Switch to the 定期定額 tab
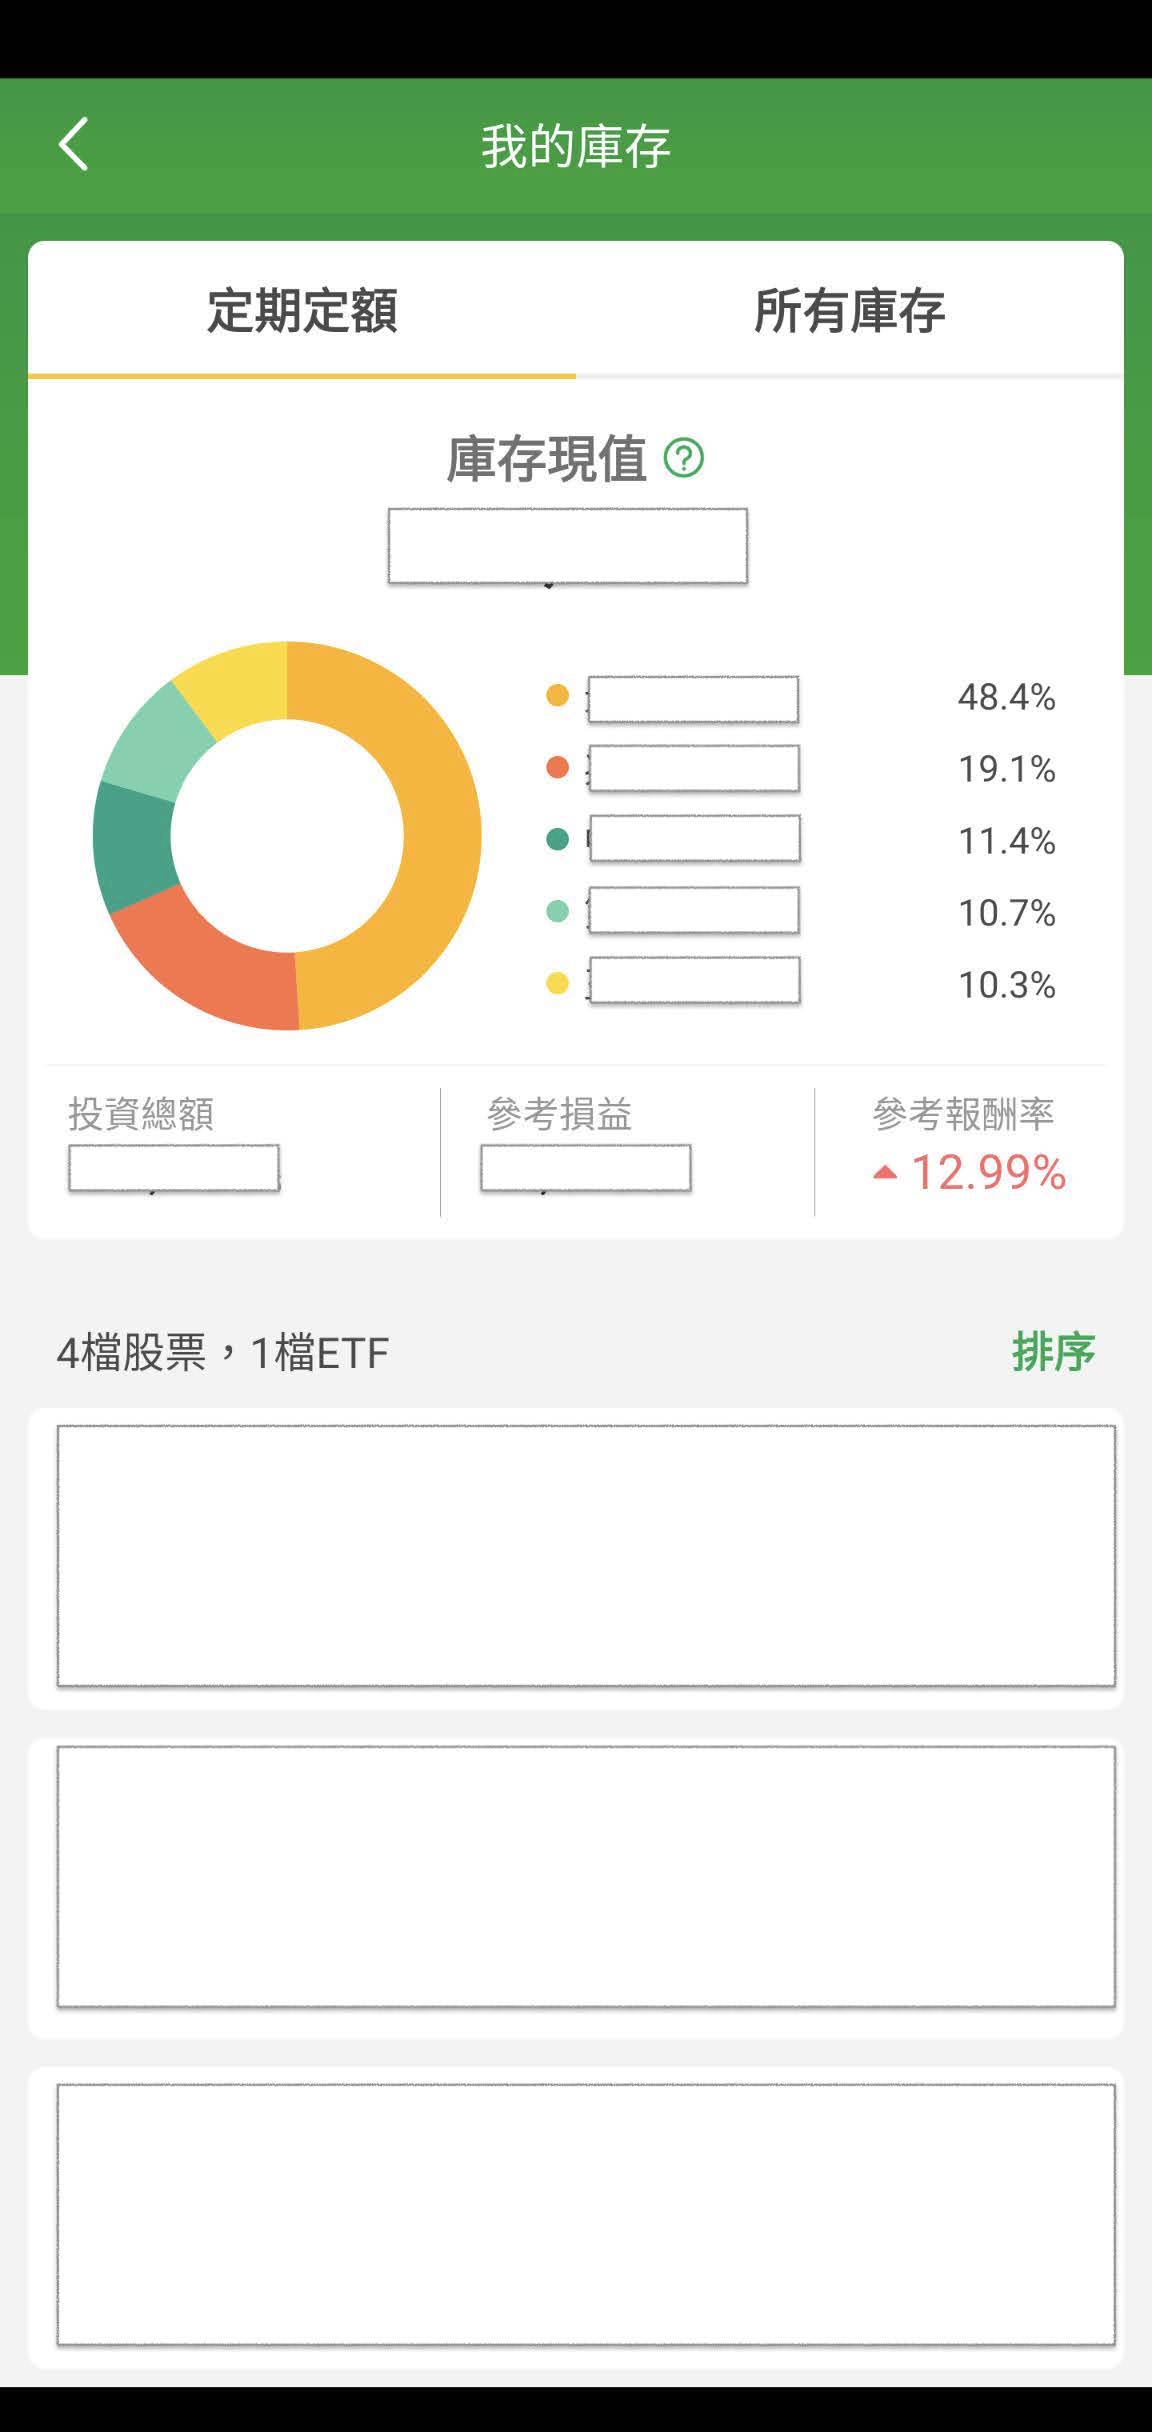The width and height of the screenshot is (1152, 2432). pyautogui.click(x=302, y=310)
